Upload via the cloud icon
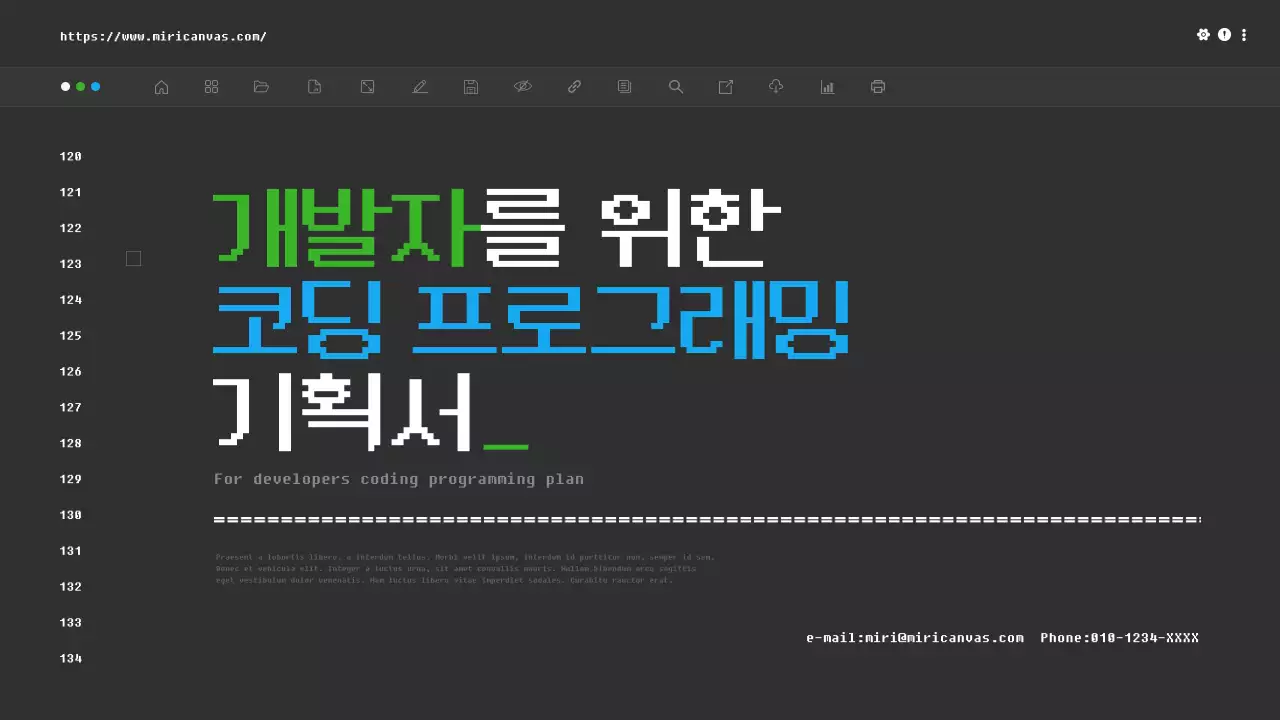Image resolution: width=1280 pixels, height=720 pixels. [x=775, y=86]
